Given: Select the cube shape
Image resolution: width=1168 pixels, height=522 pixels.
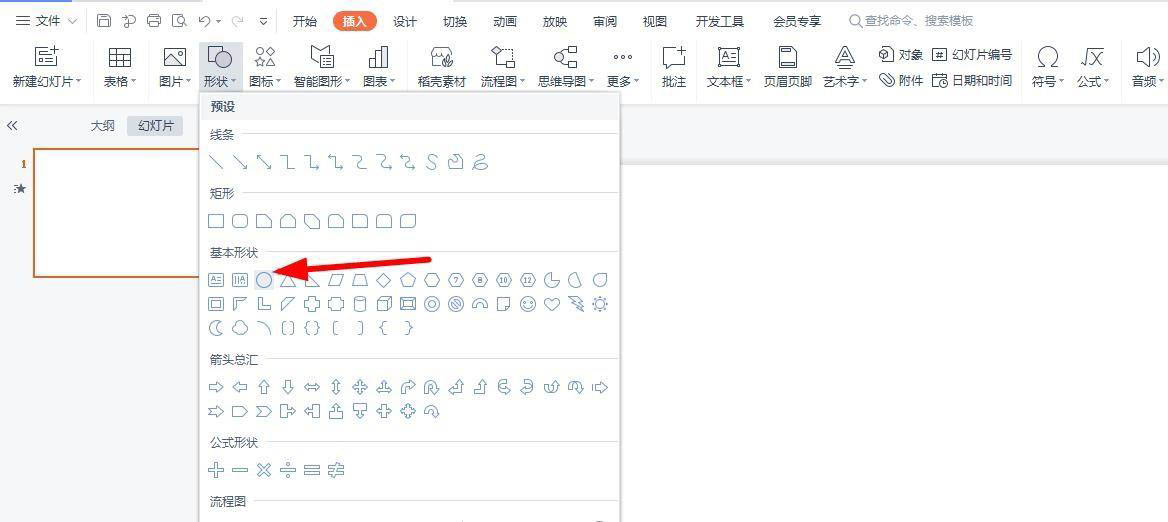Looking at the screenshot, I should 384,304.
